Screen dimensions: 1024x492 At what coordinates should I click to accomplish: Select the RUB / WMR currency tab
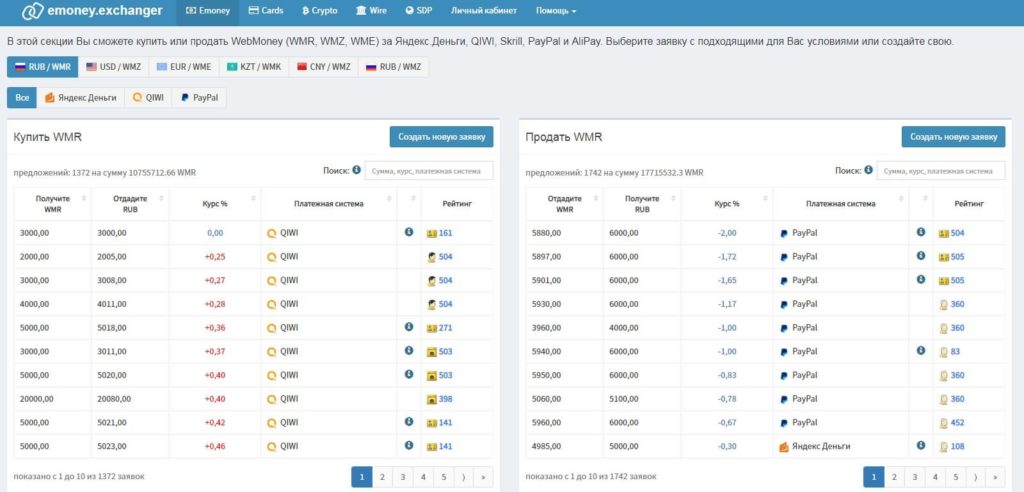click(x=42, y=67)
